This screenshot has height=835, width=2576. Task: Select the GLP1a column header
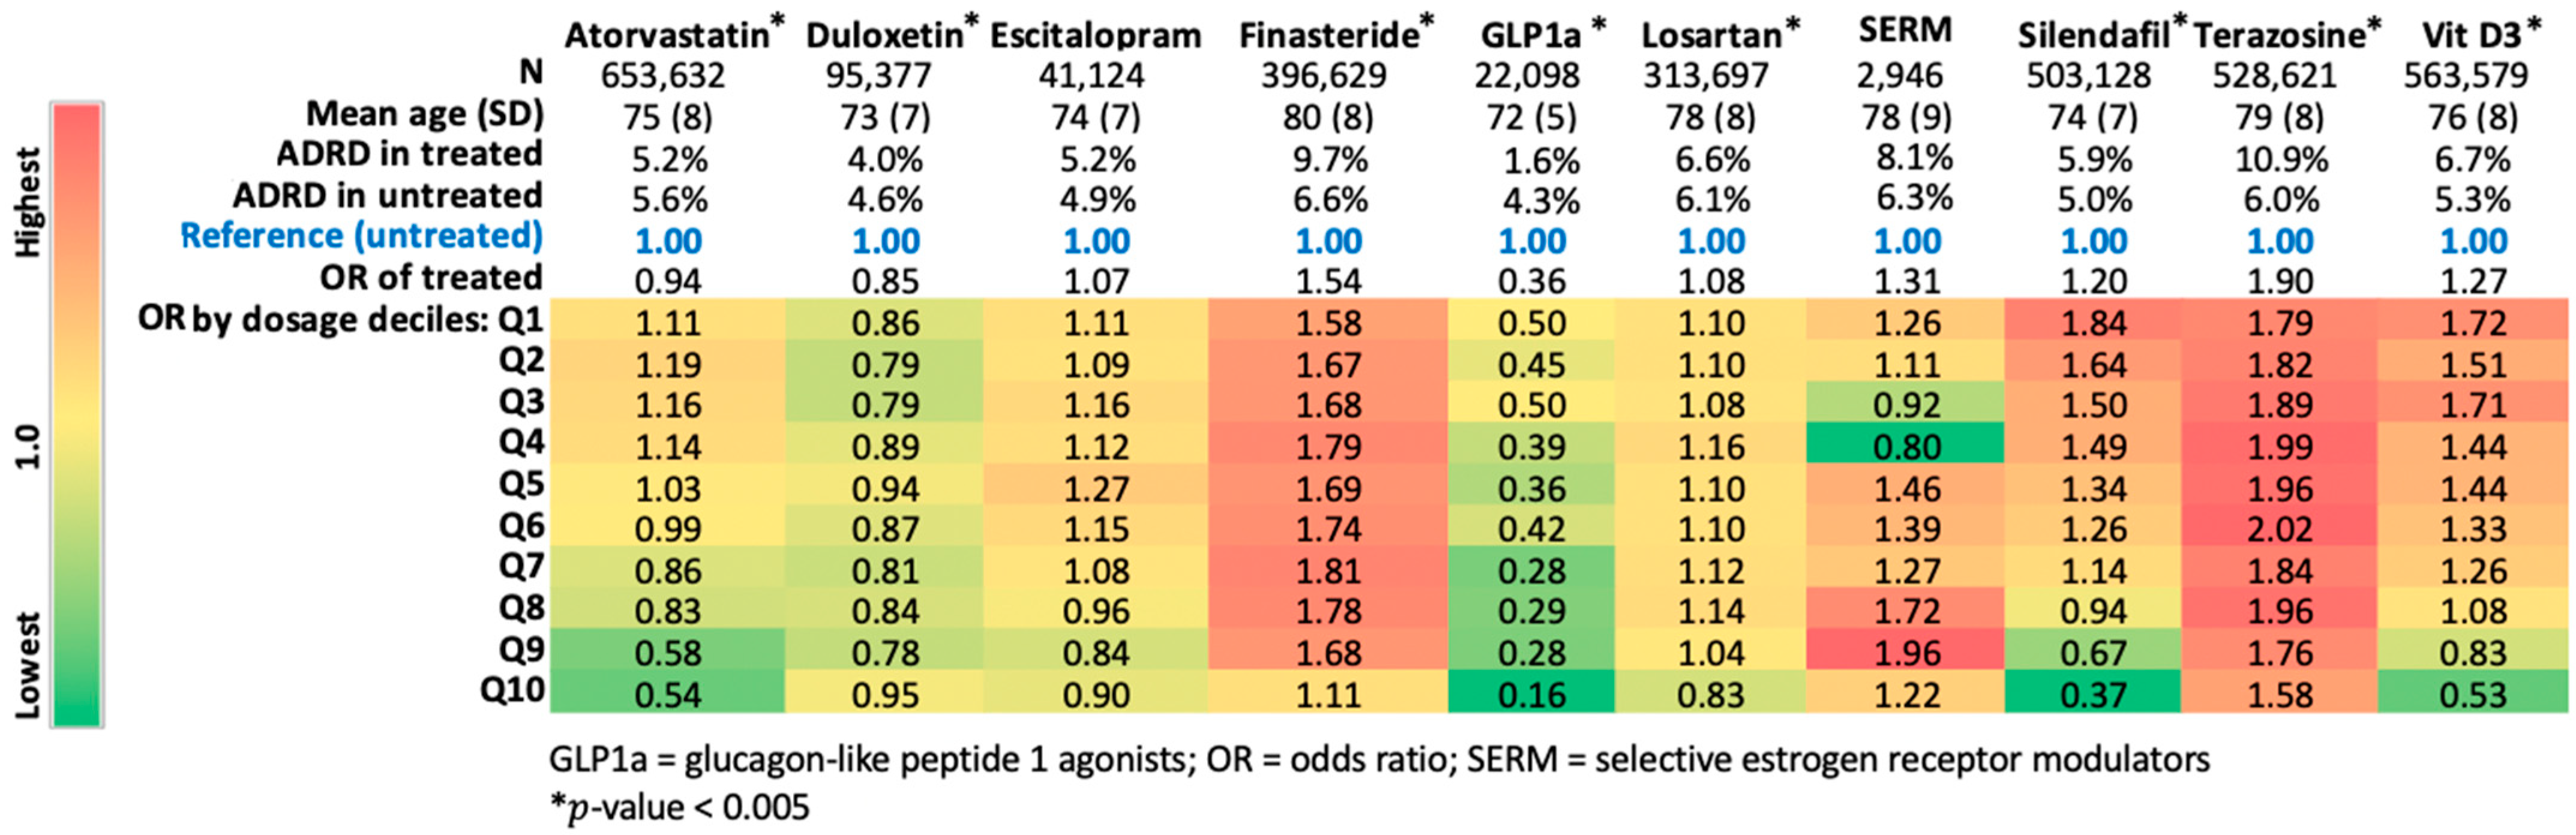1530,36
